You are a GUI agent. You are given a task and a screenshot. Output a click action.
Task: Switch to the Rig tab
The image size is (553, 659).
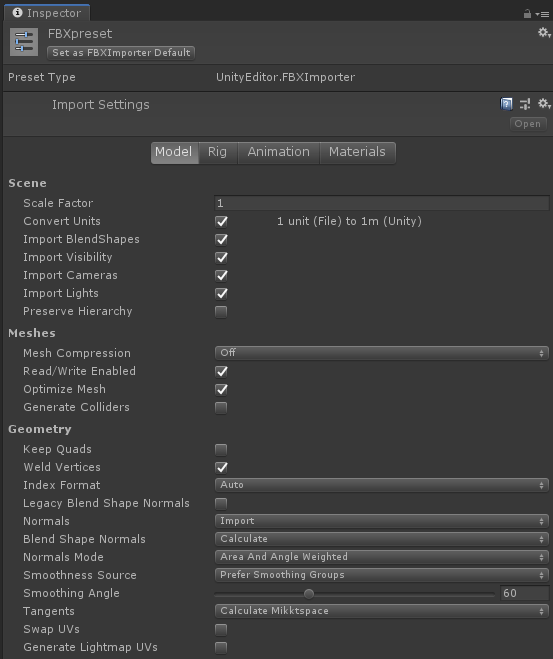pyautogui.click(x=217, y=152)
